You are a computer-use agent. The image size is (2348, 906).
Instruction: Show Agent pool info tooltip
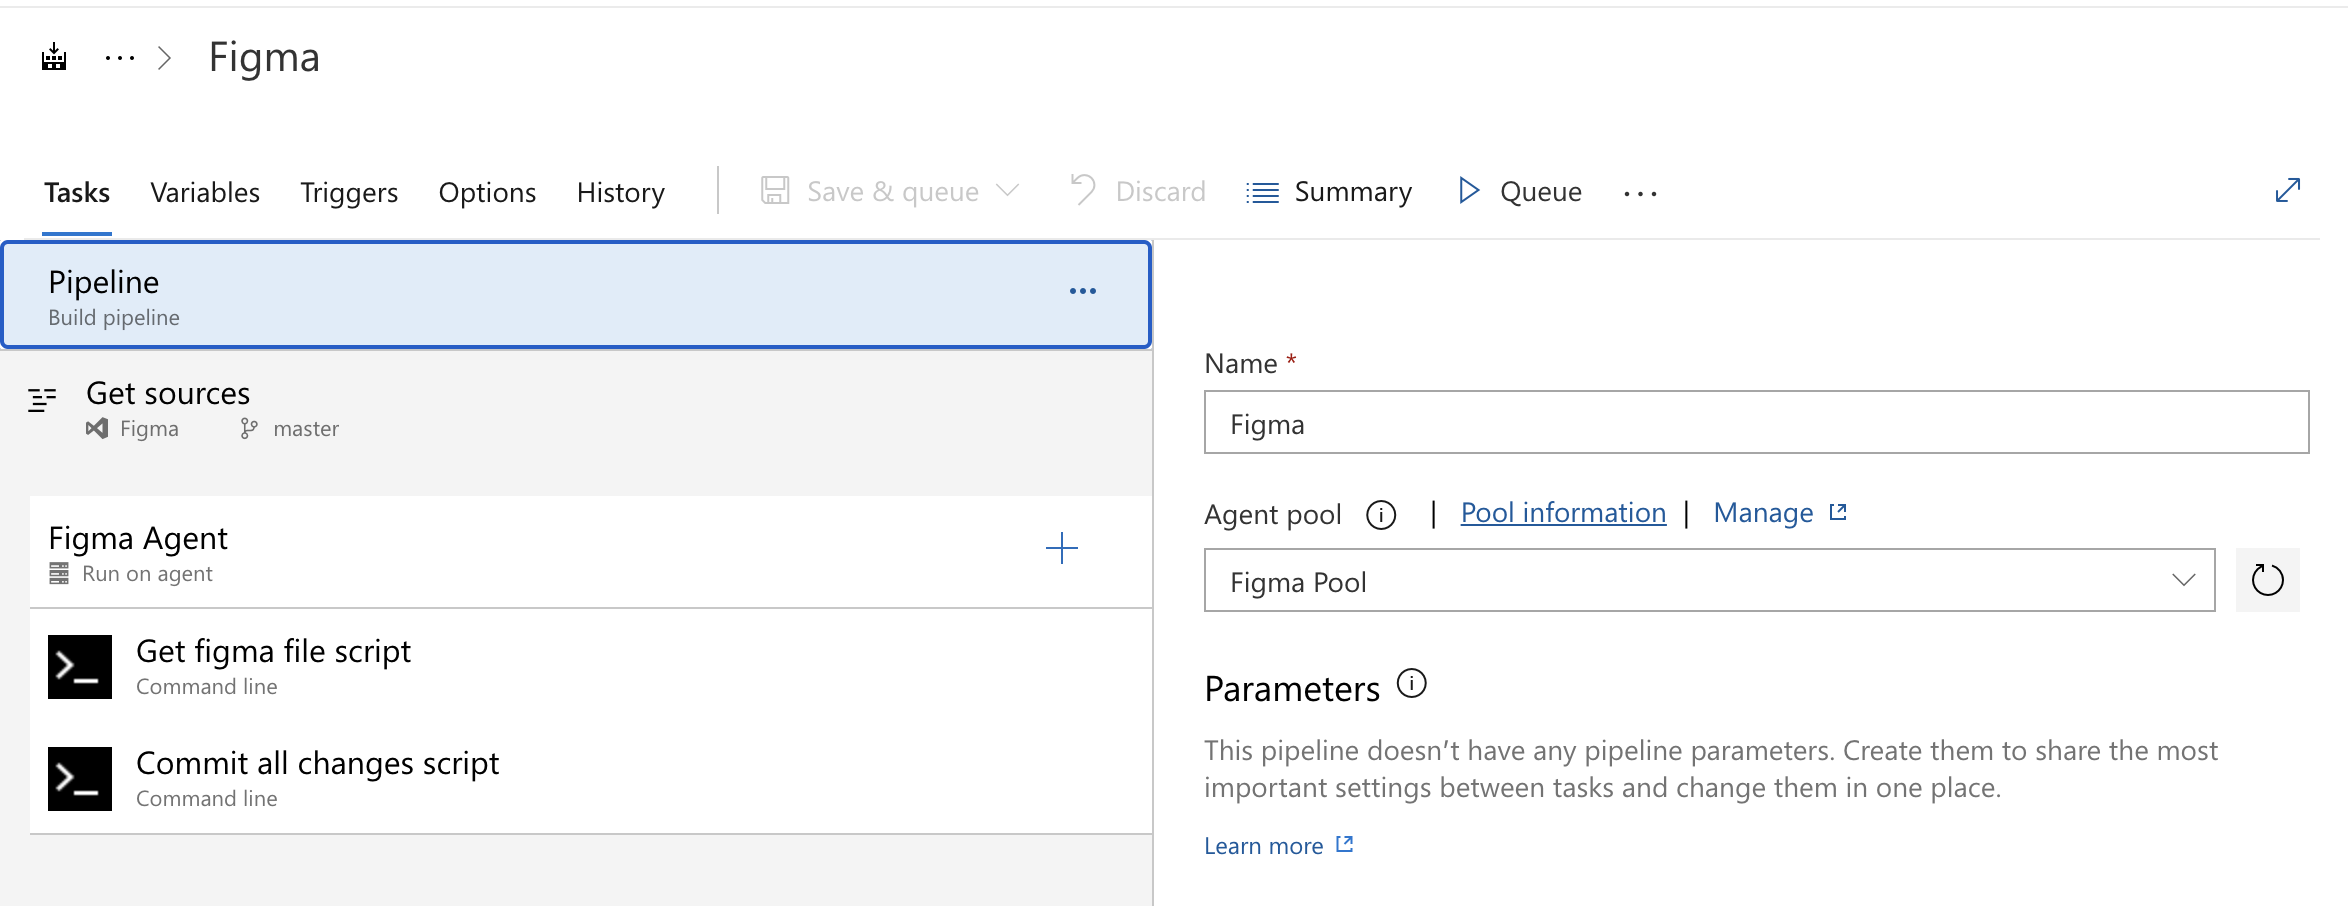coord(1381,515)
